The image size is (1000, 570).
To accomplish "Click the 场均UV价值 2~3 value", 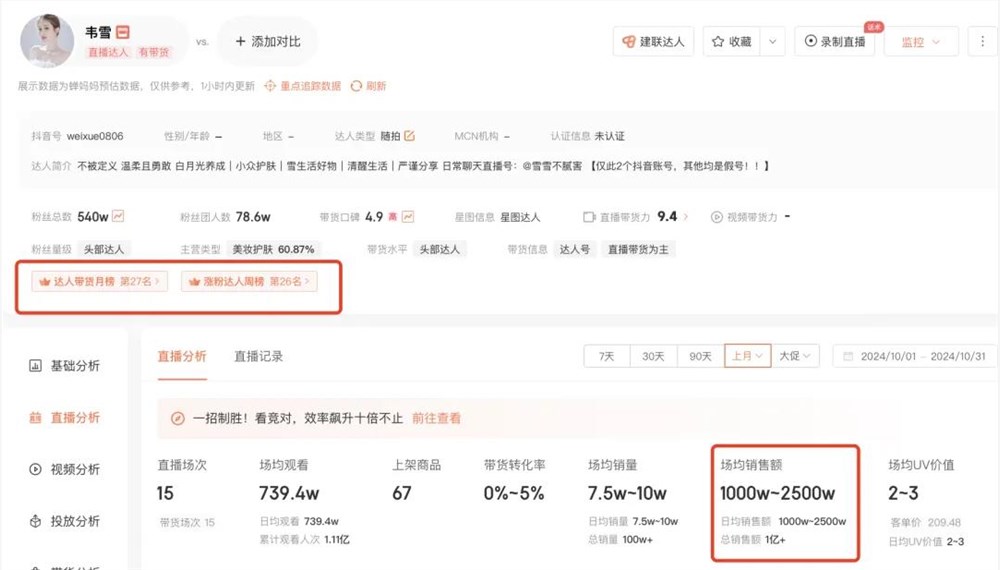I will click(x=903, y=493).
